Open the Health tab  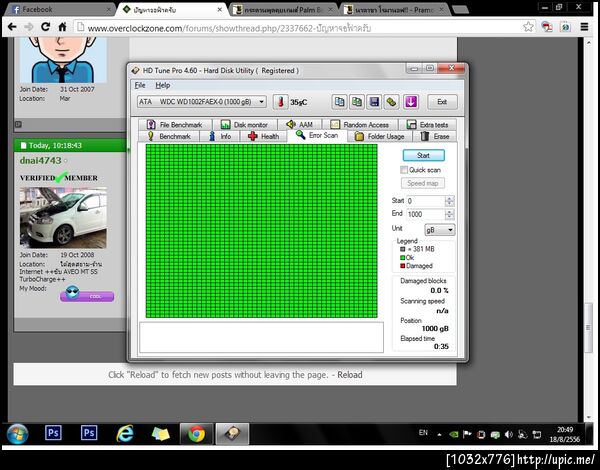[x=263, y=136]
